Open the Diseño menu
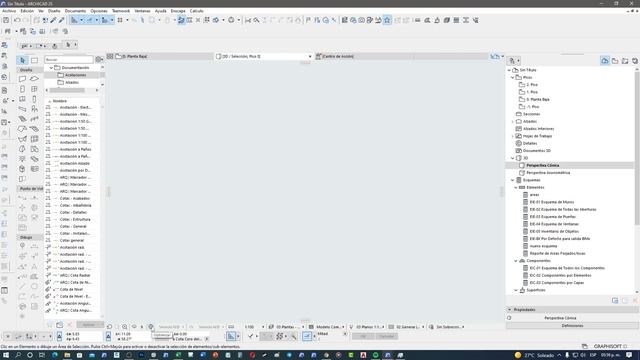This screenshot has height=360, width=640. pos(54,11)
